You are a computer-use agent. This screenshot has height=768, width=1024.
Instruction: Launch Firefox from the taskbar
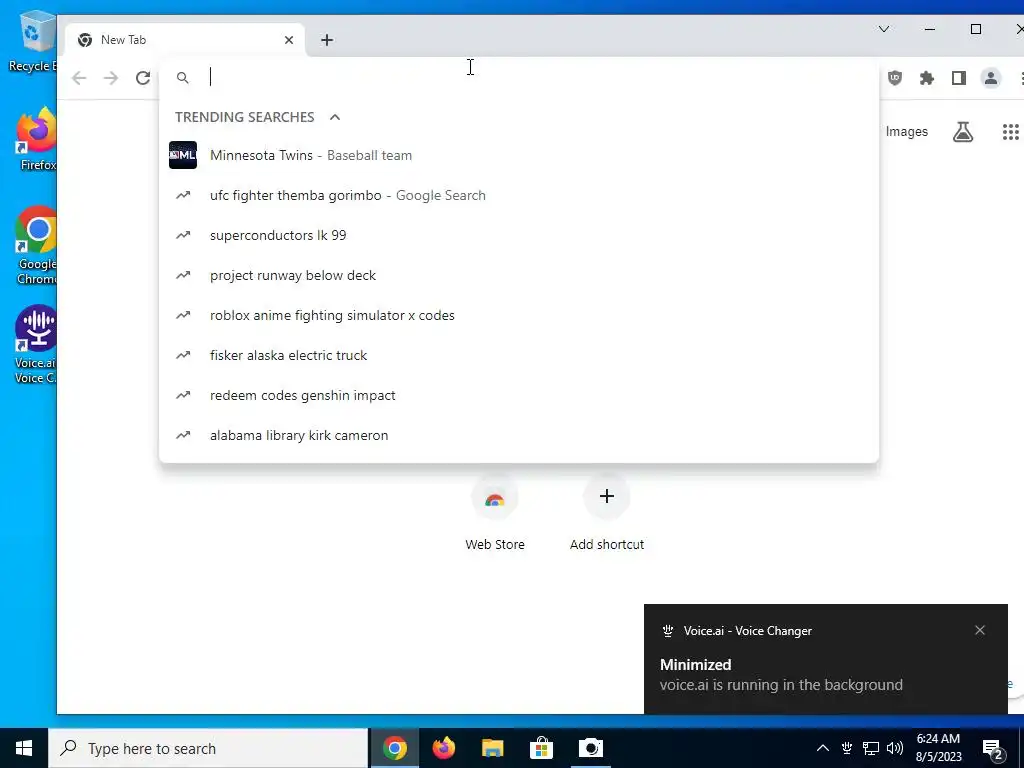coord(443,748)
